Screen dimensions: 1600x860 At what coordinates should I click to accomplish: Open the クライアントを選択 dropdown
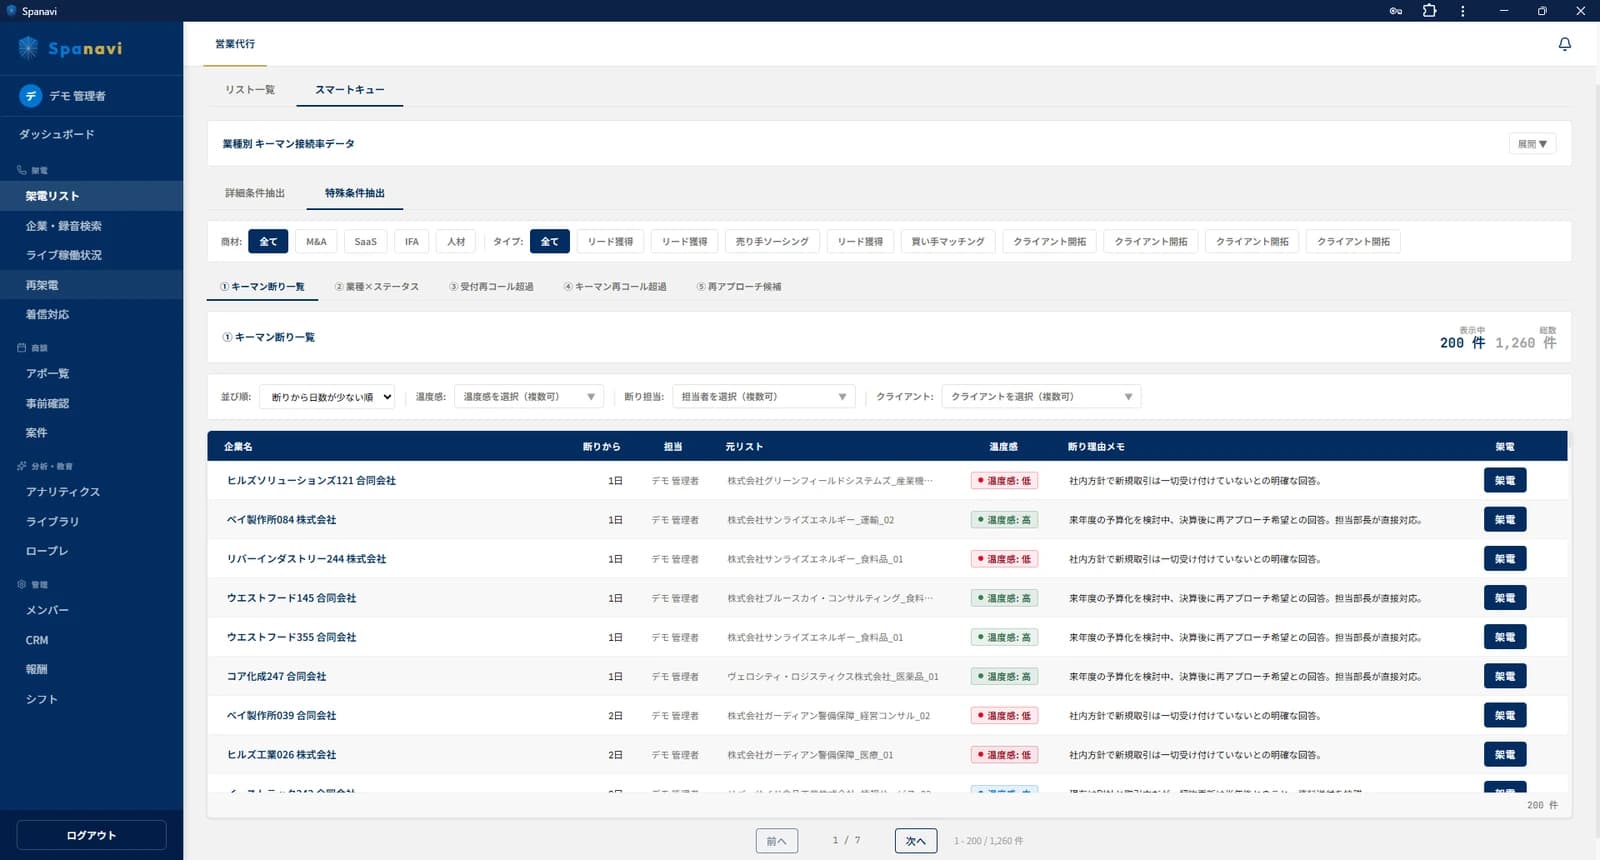click(1041, 397)
